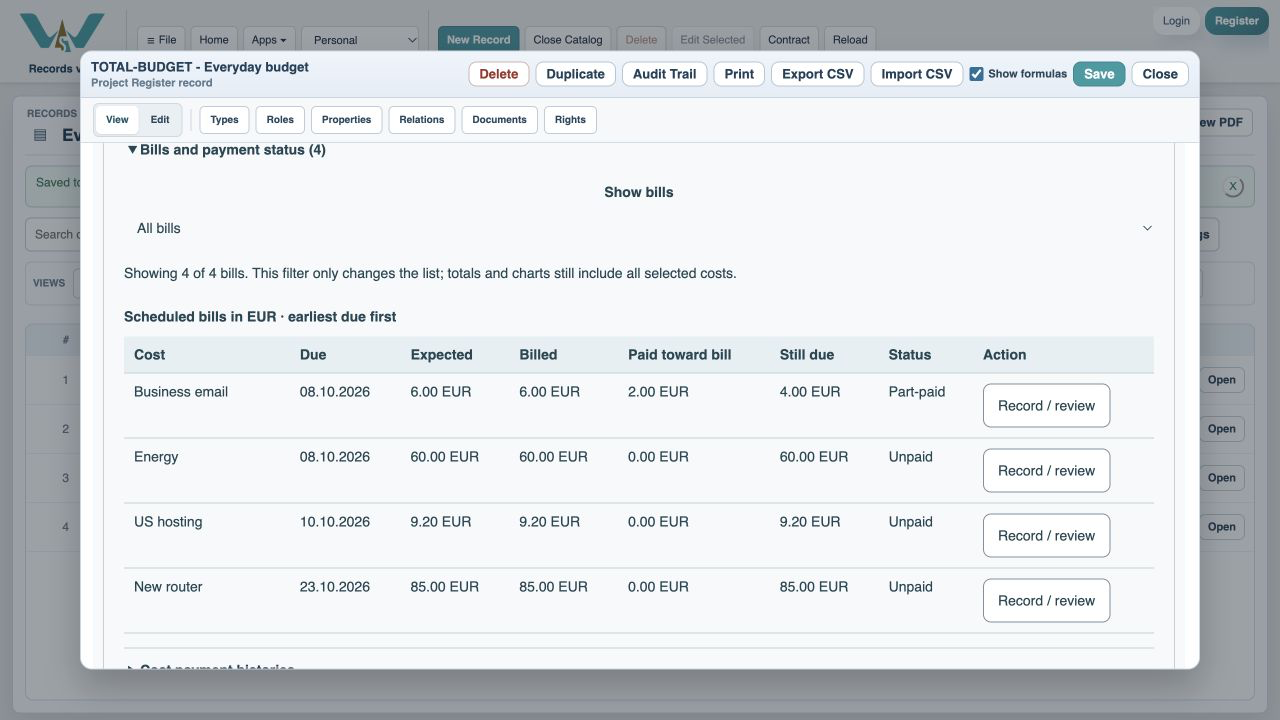The image size is (1280, 720).
Task: Print the record
Action: (x=739, y=74)
